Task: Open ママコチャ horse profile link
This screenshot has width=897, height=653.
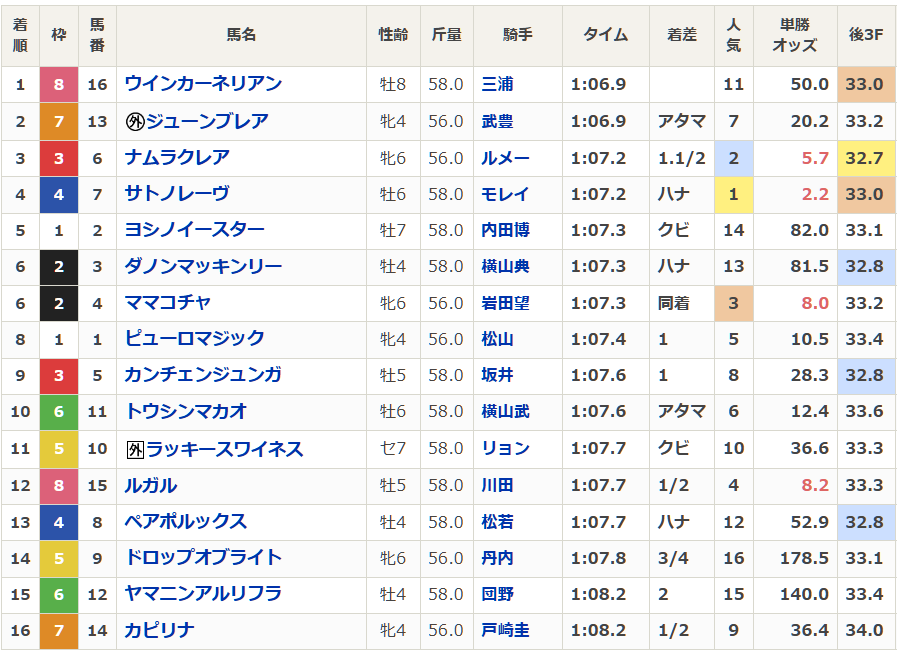Action: click(168, 303)
